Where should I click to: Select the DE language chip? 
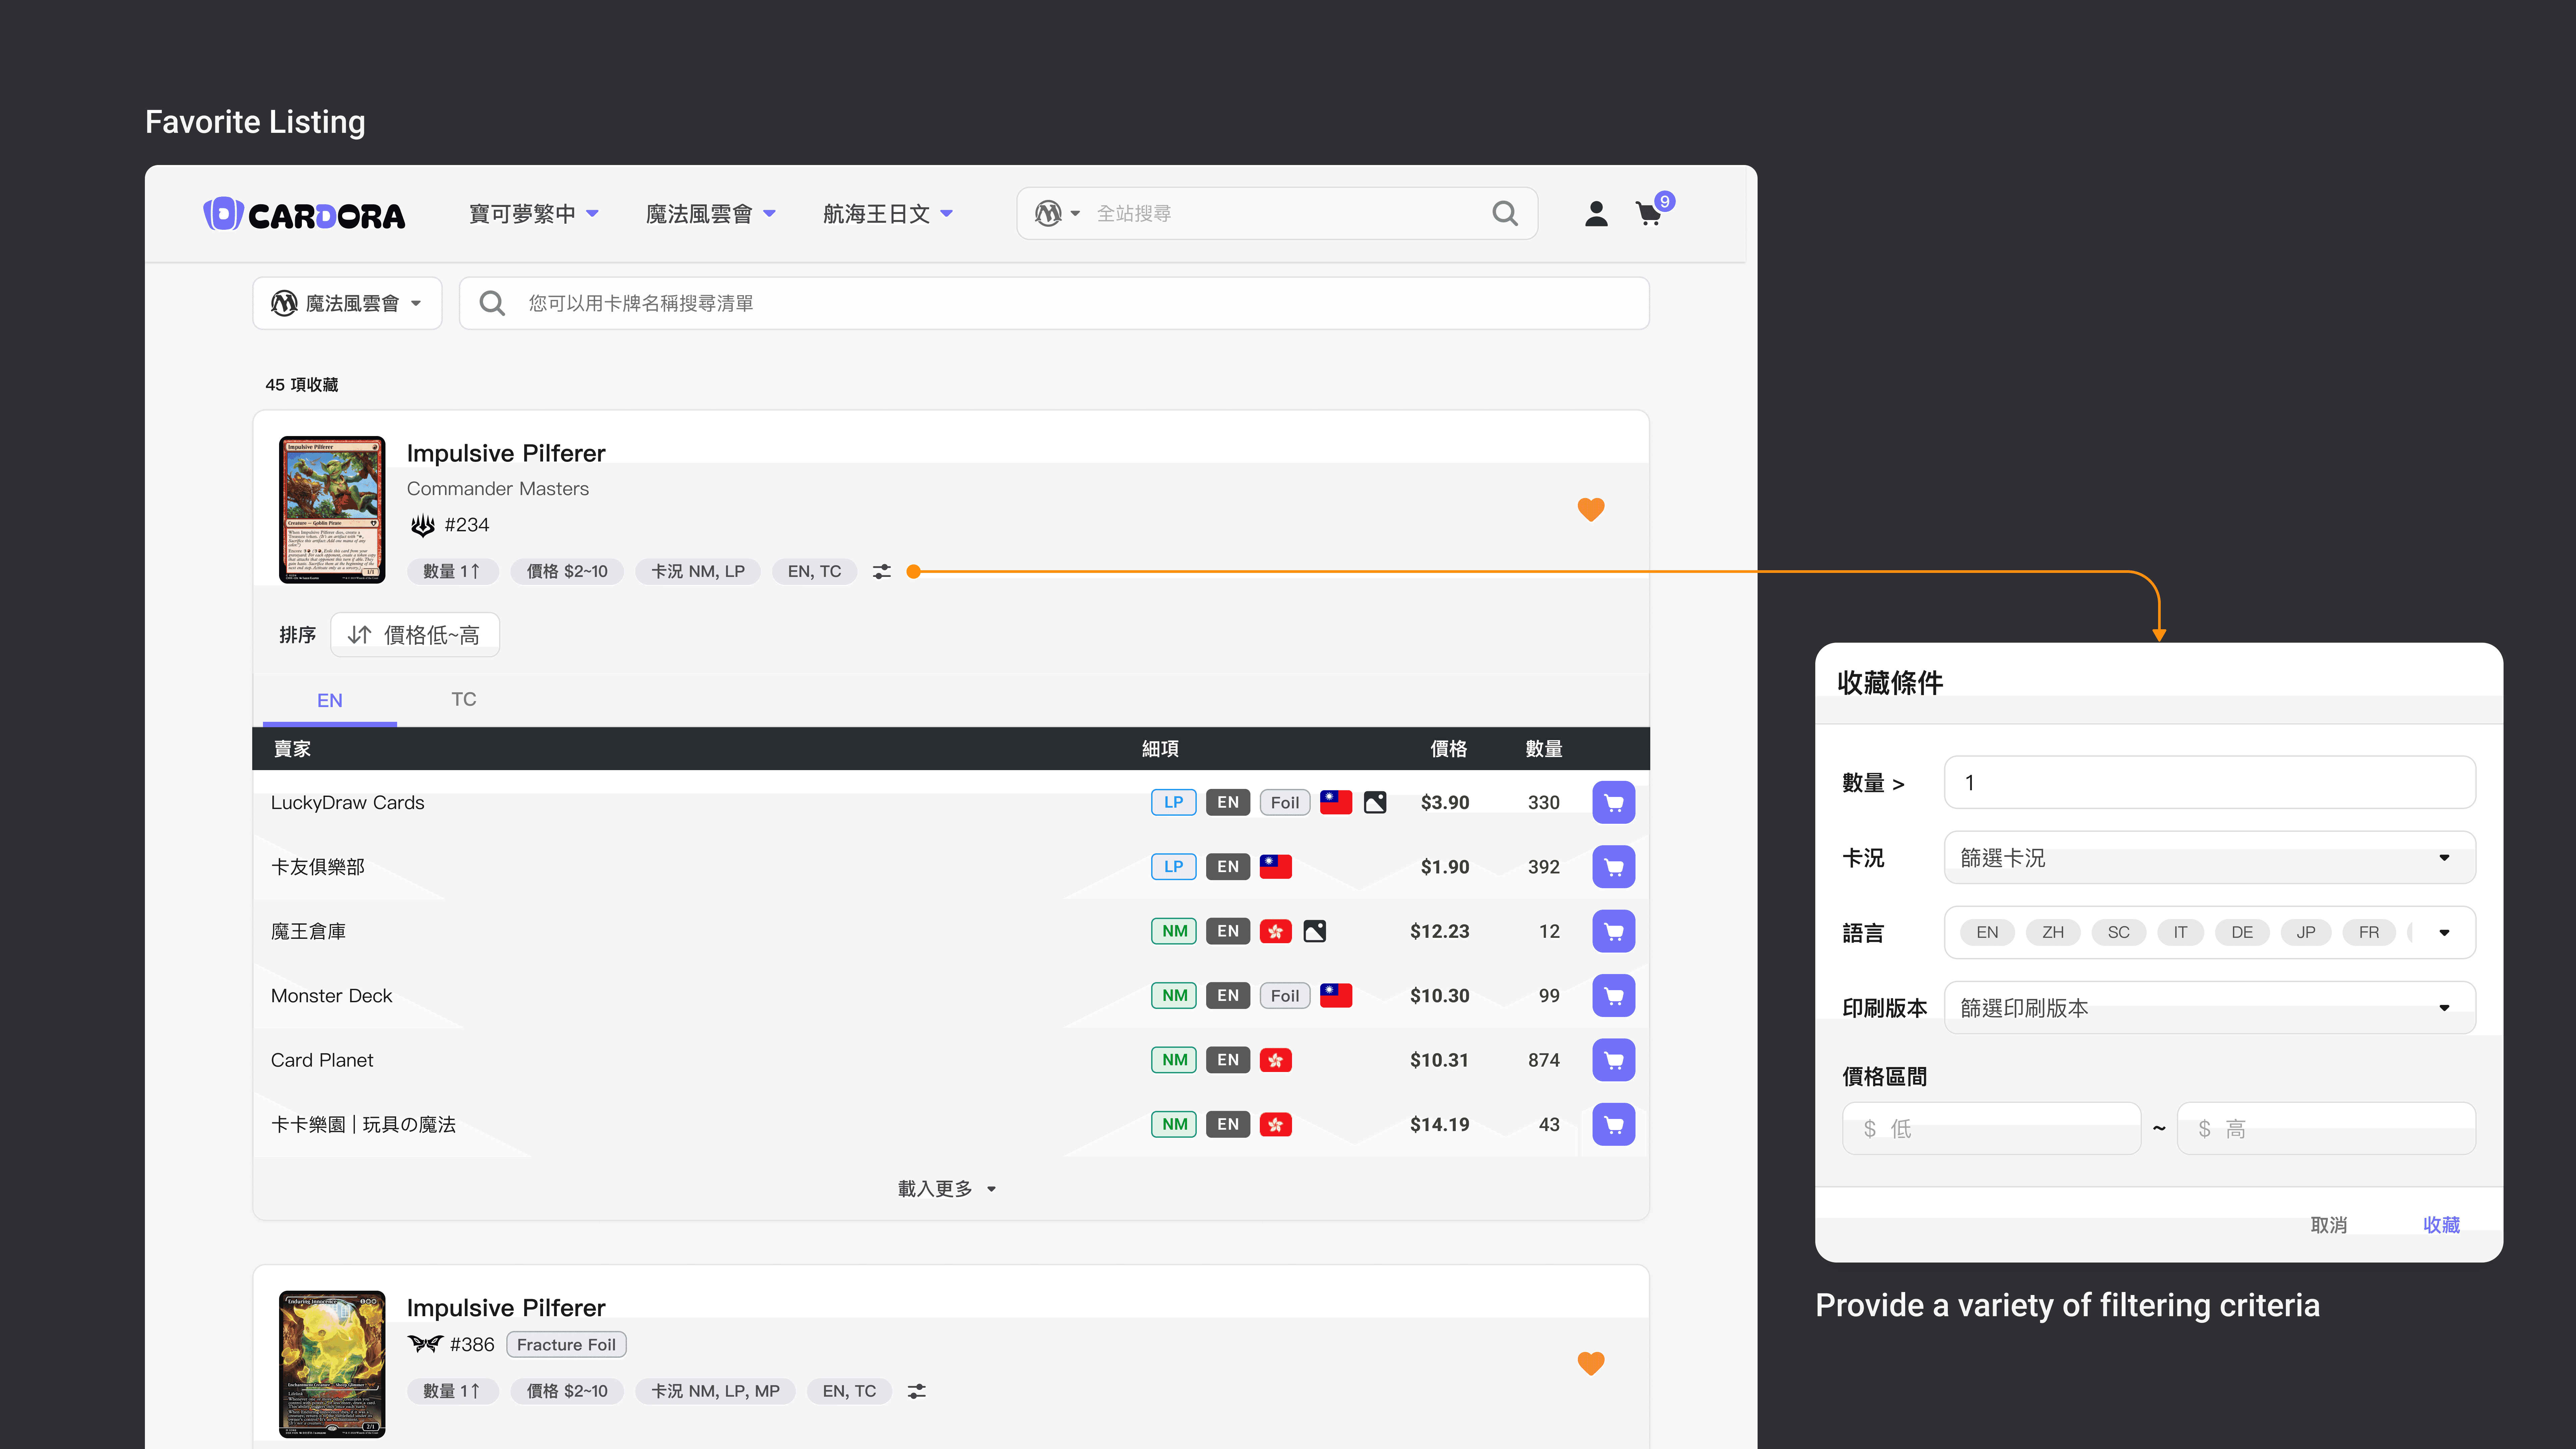tap(2242, 932)
